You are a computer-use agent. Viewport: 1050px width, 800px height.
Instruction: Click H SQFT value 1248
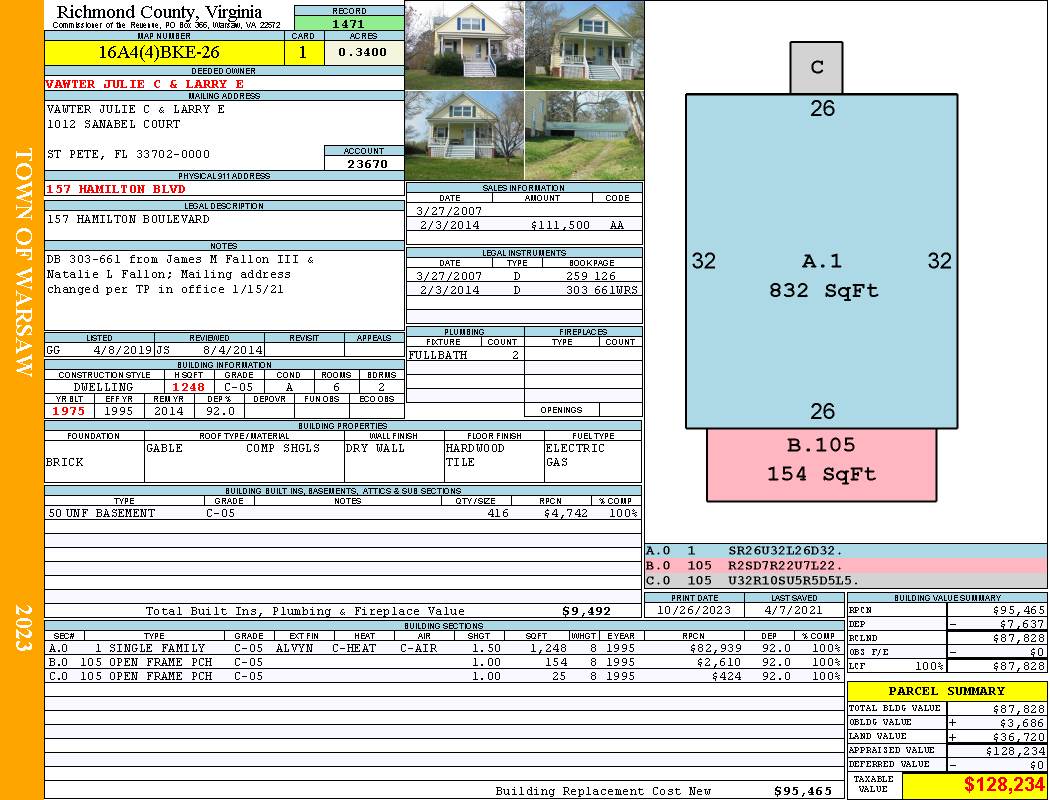tap(188, 387)
